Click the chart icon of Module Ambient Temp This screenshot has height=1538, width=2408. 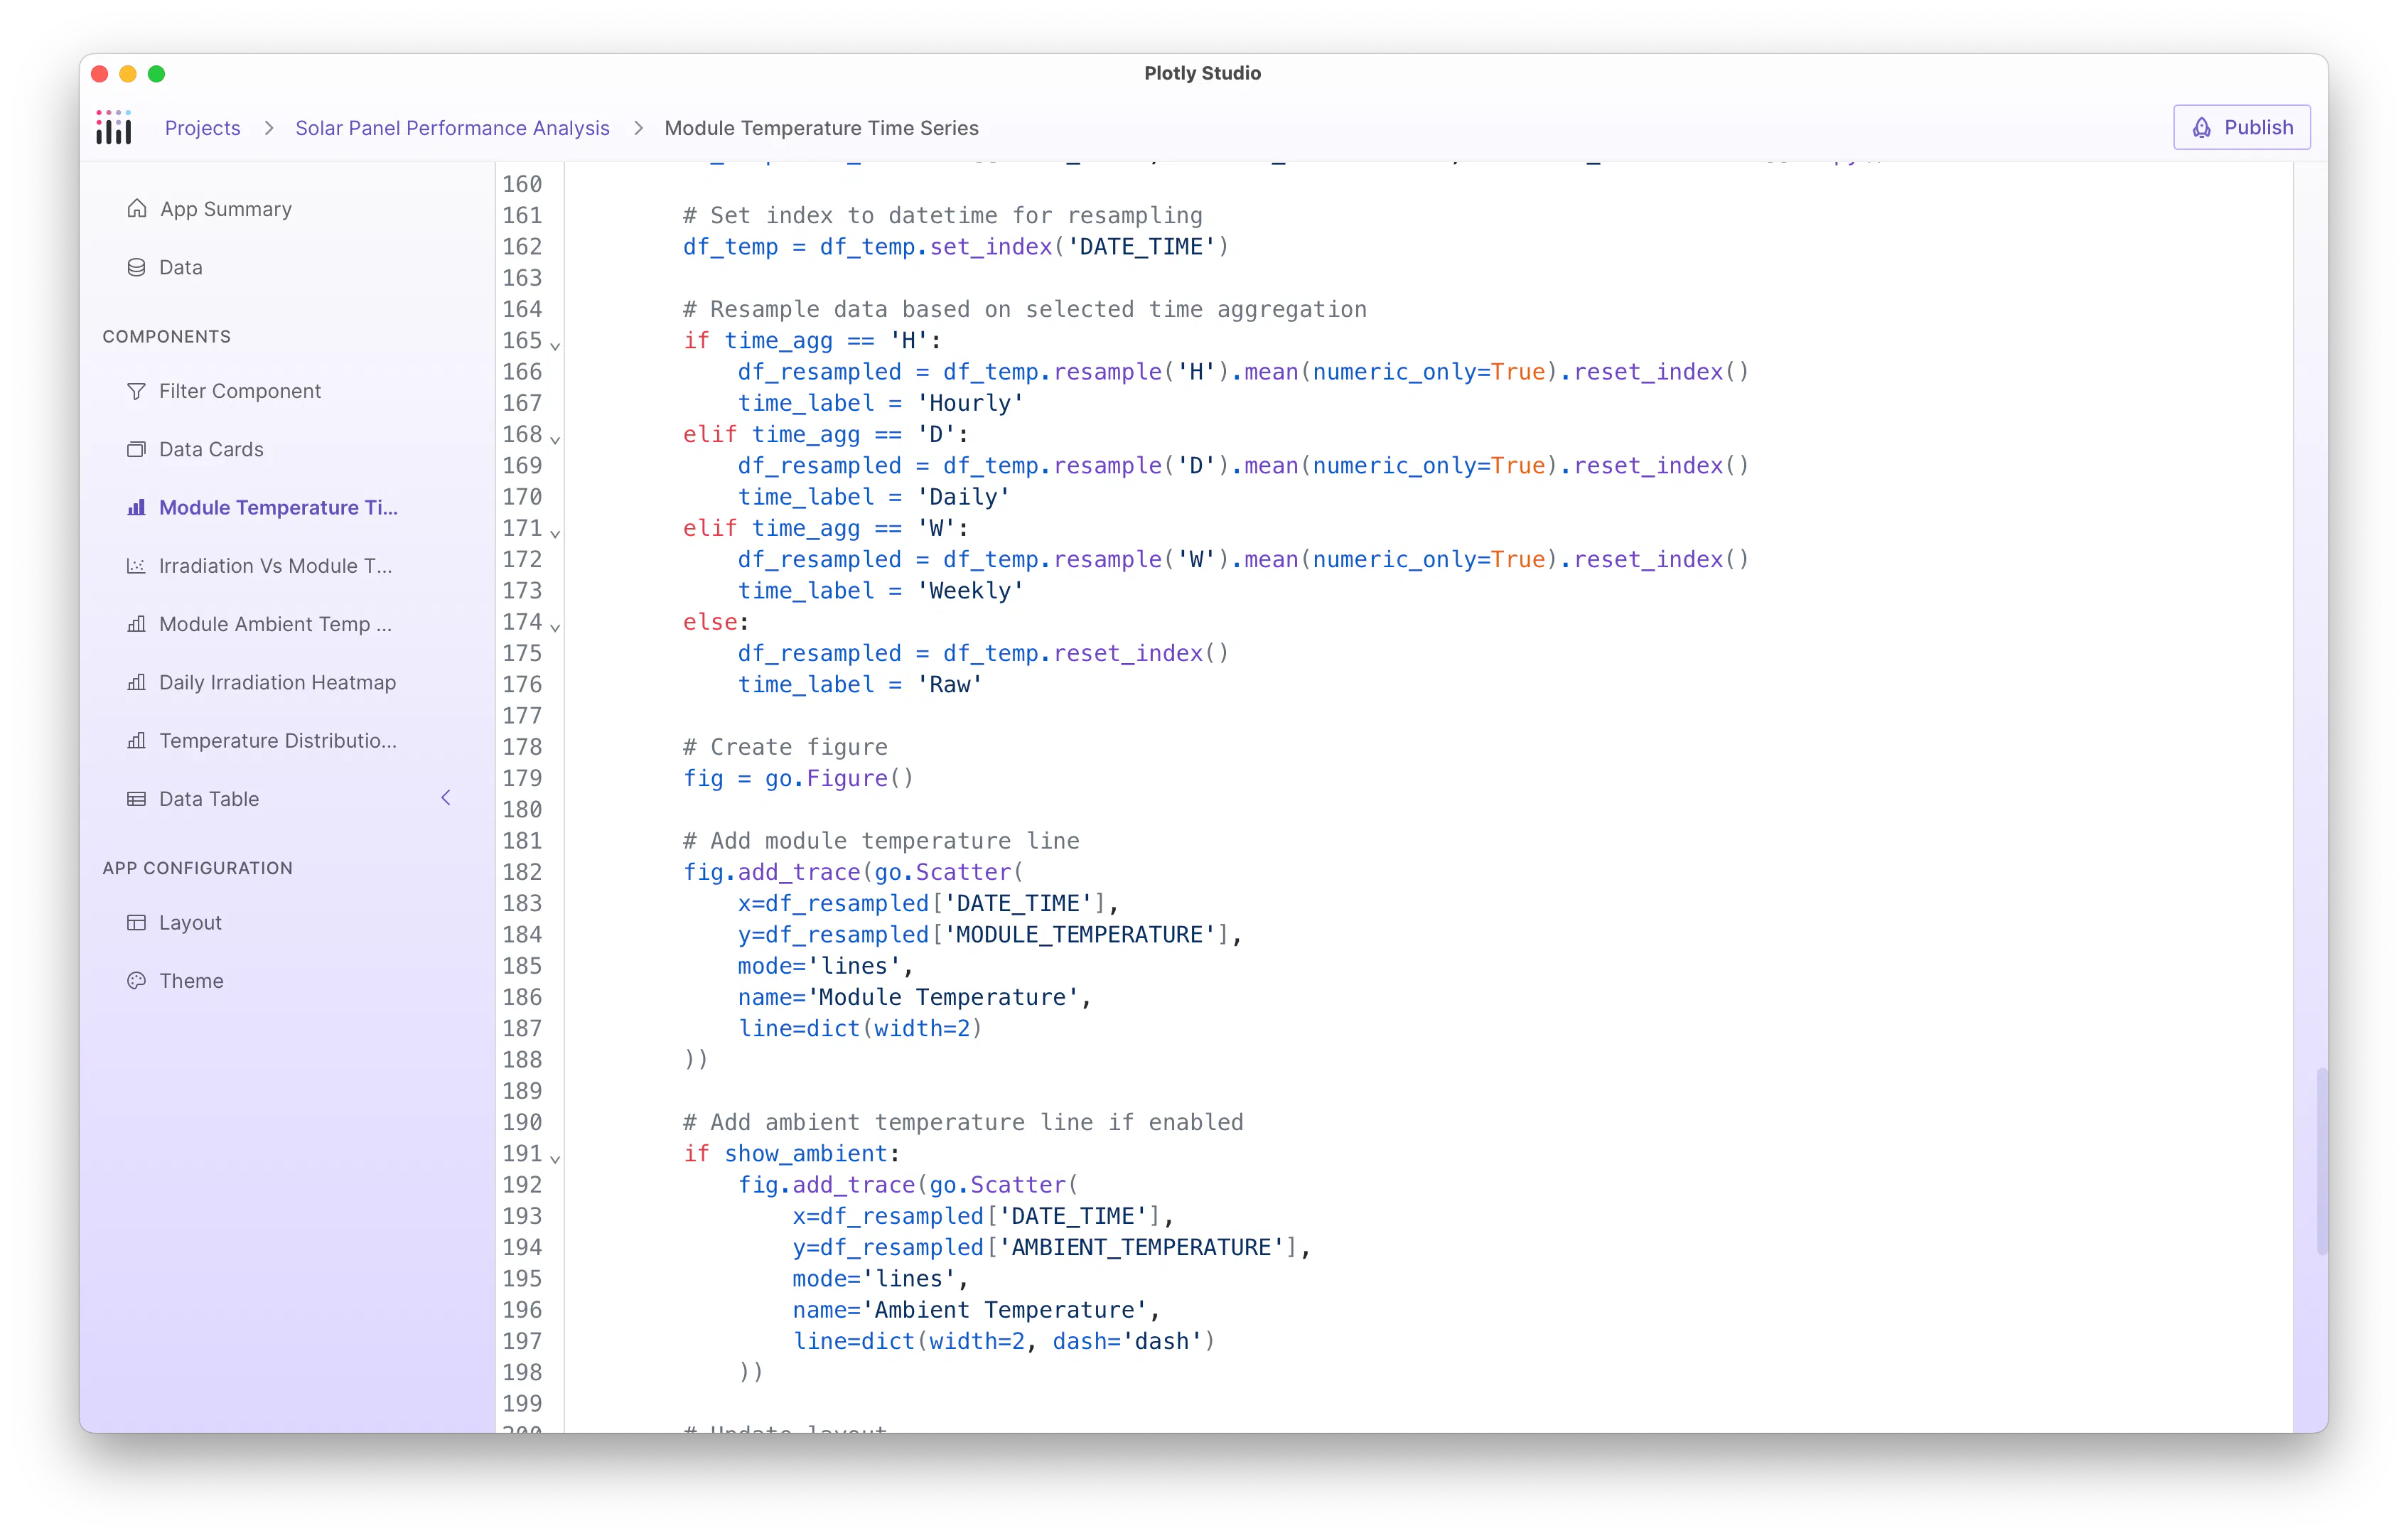pos(136,624)
